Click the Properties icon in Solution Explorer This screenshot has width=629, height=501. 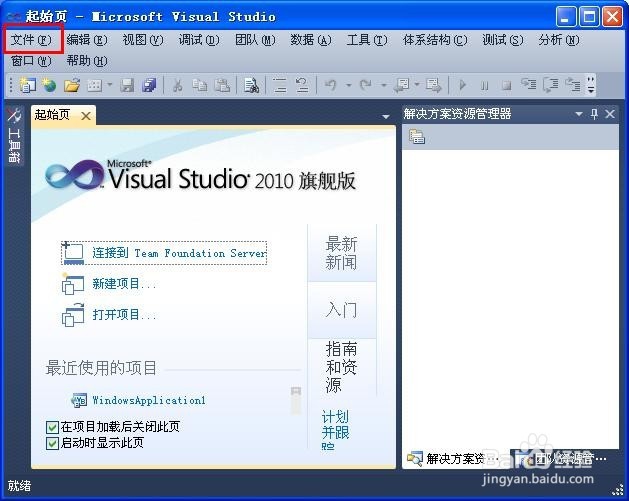coord(417,137)
